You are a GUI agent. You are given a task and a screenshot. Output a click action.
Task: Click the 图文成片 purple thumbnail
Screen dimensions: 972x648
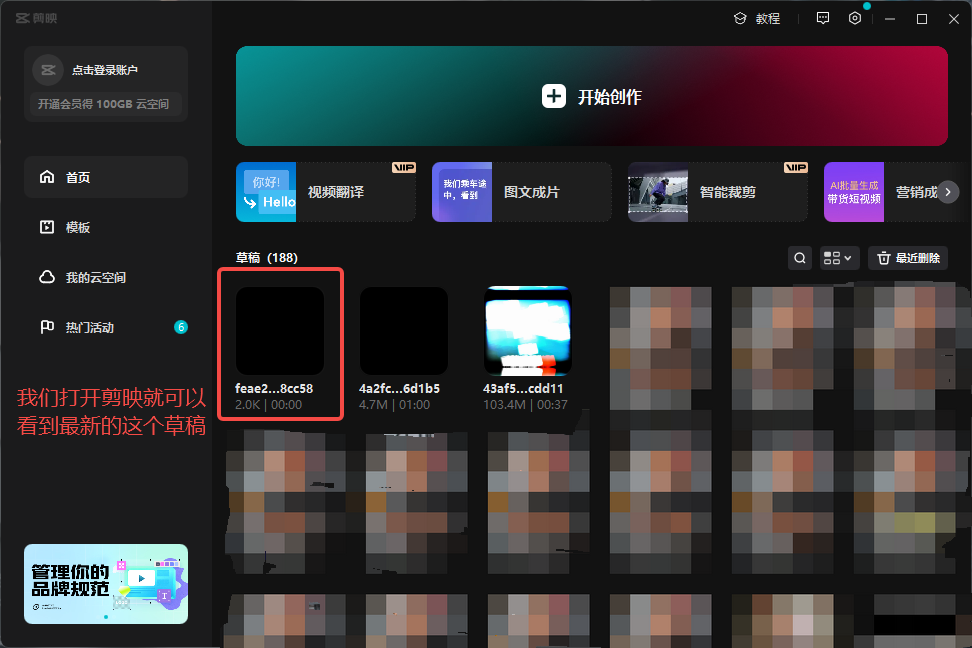(462, 192)
